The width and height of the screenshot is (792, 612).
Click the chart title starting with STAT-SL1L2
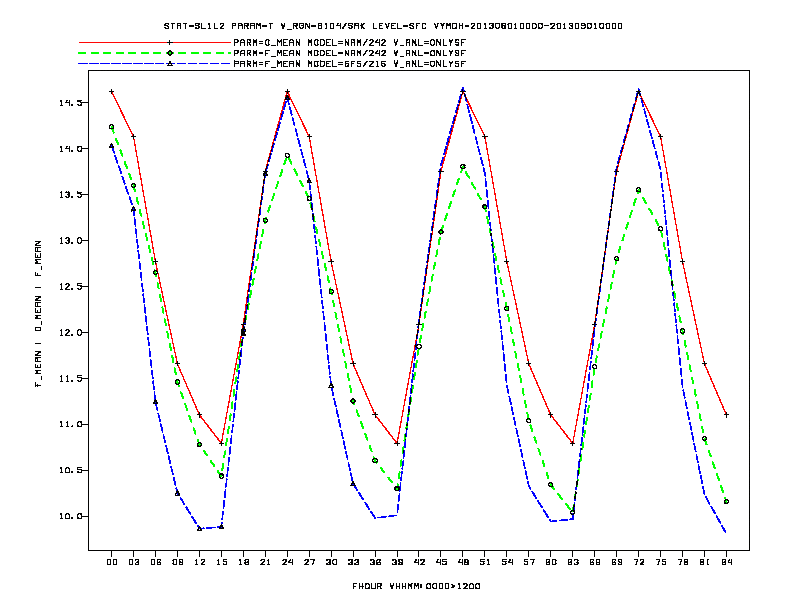pos(393,26)
